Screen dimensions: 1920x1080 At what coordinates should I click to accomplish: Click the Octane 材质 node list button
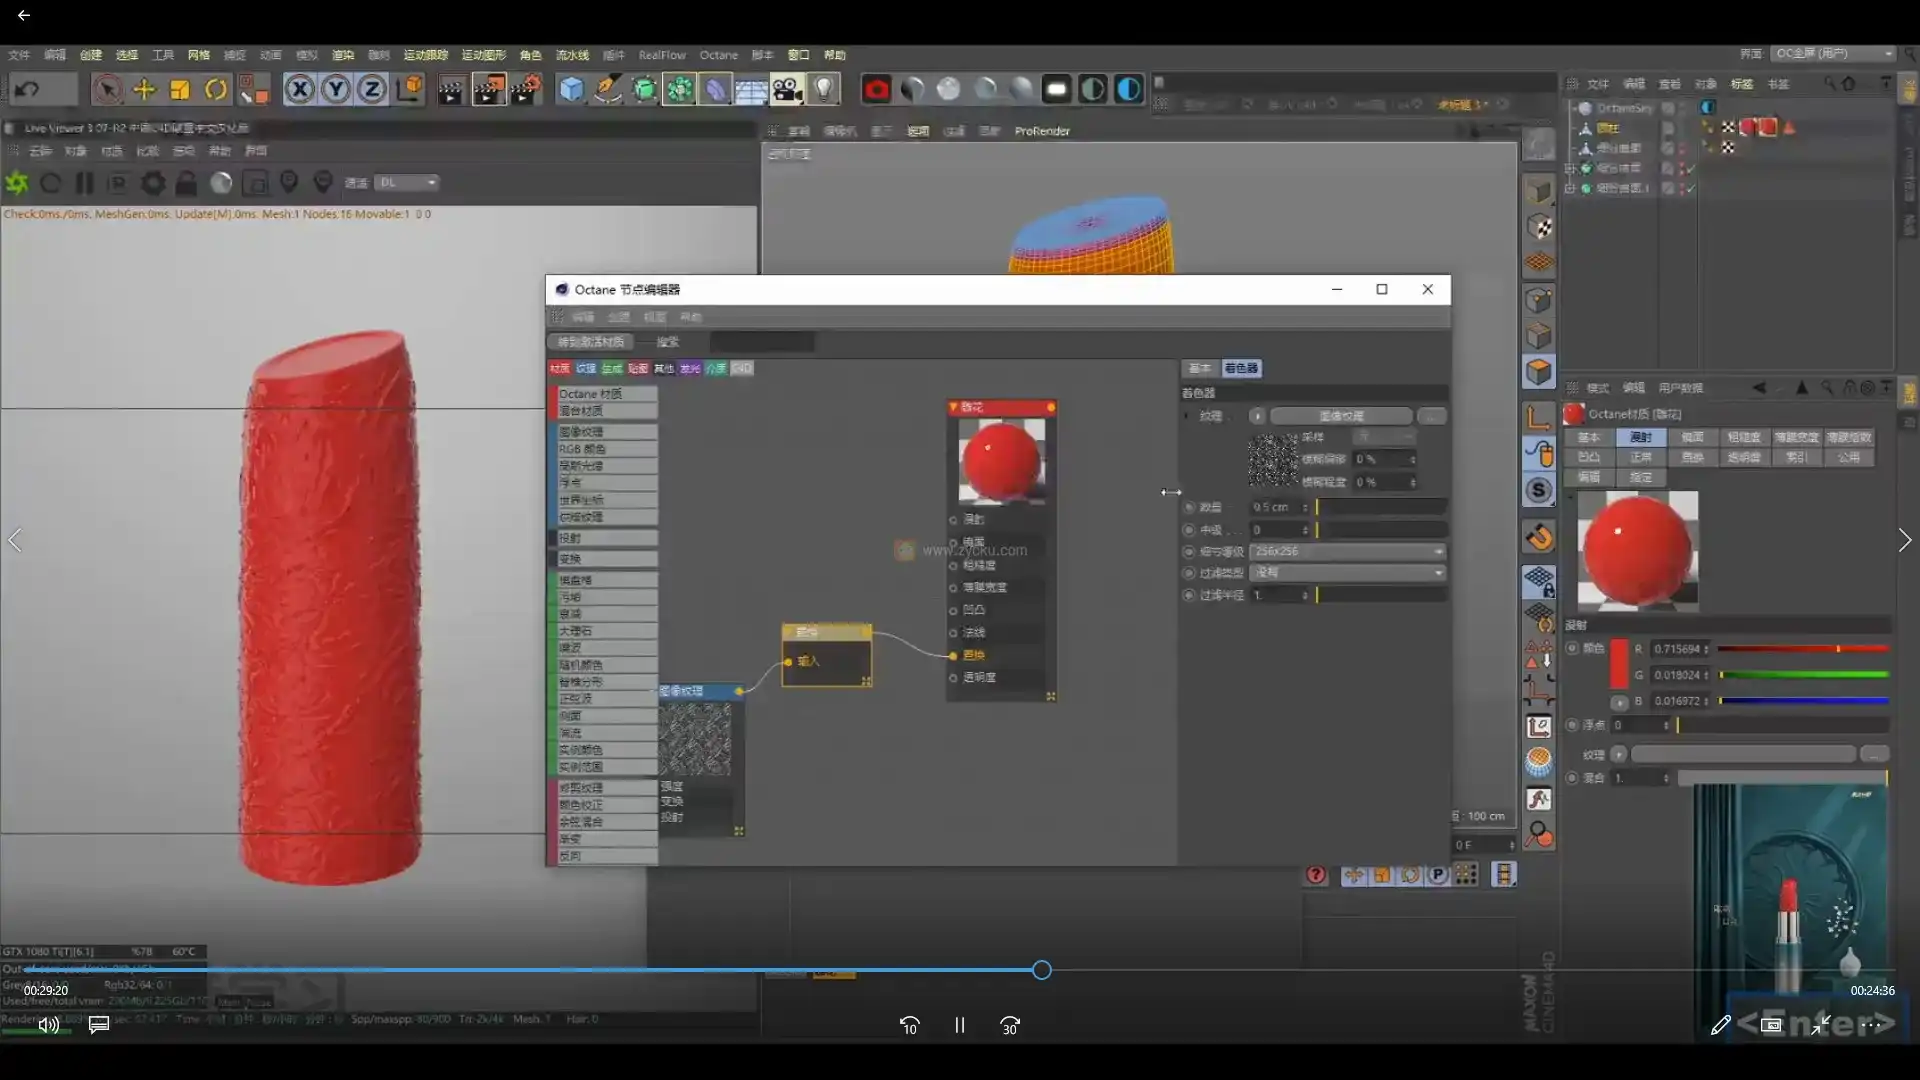pyautogui.click(x=606, y=394)
